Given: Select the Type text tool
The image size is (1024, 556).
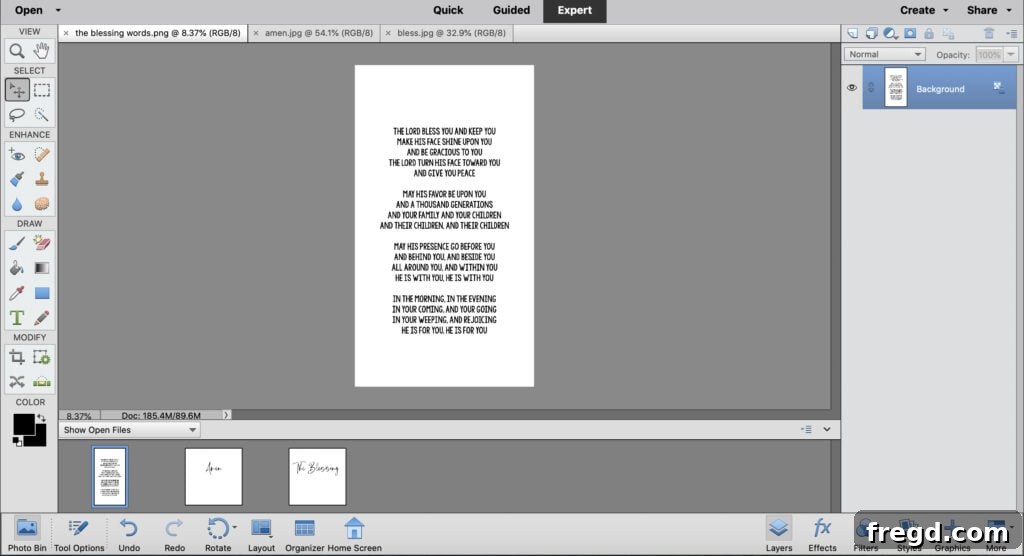Looking at the screenshot, I should [17, 318].
